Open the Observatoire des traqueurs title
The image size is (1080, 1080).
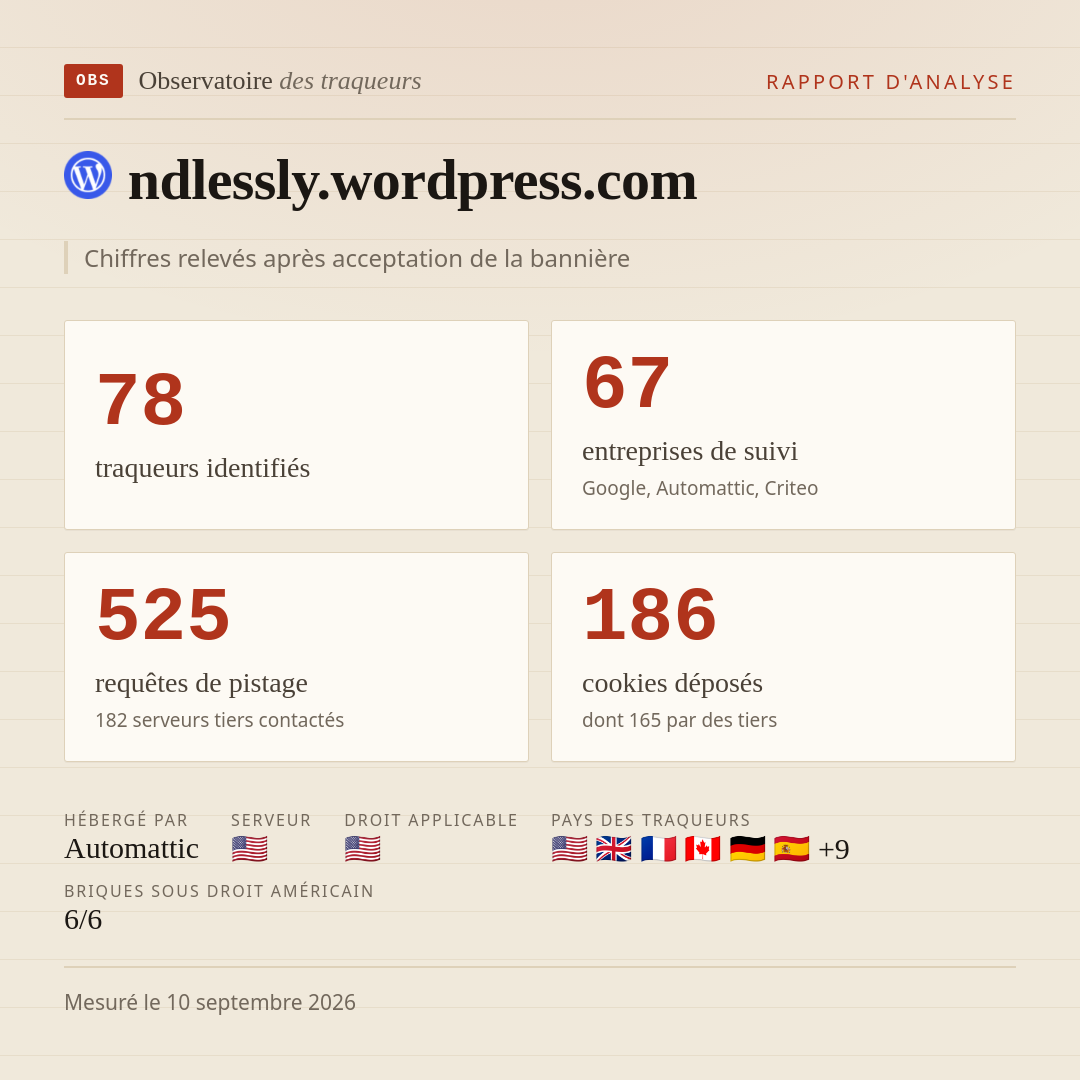(280, 81)
